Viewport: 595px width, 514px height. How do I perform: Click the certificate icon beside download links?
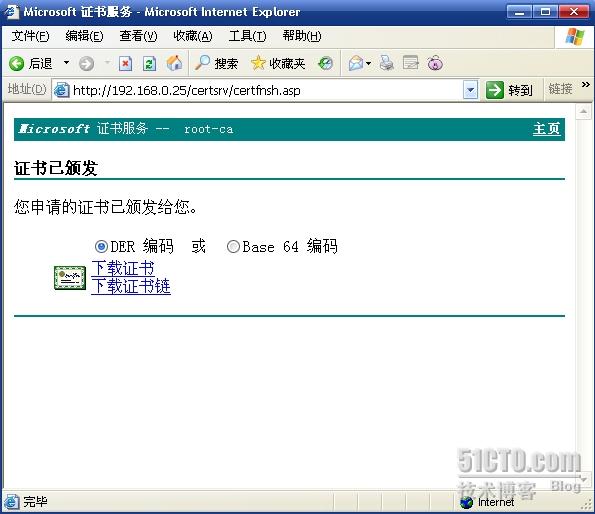coord(70,278)
